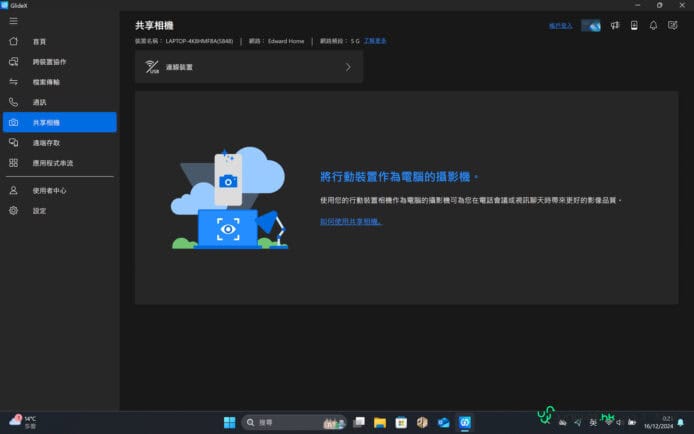This screenshot has width=694, height=434.
Task: Open the notification bell in the header
Action: point(653,25)
